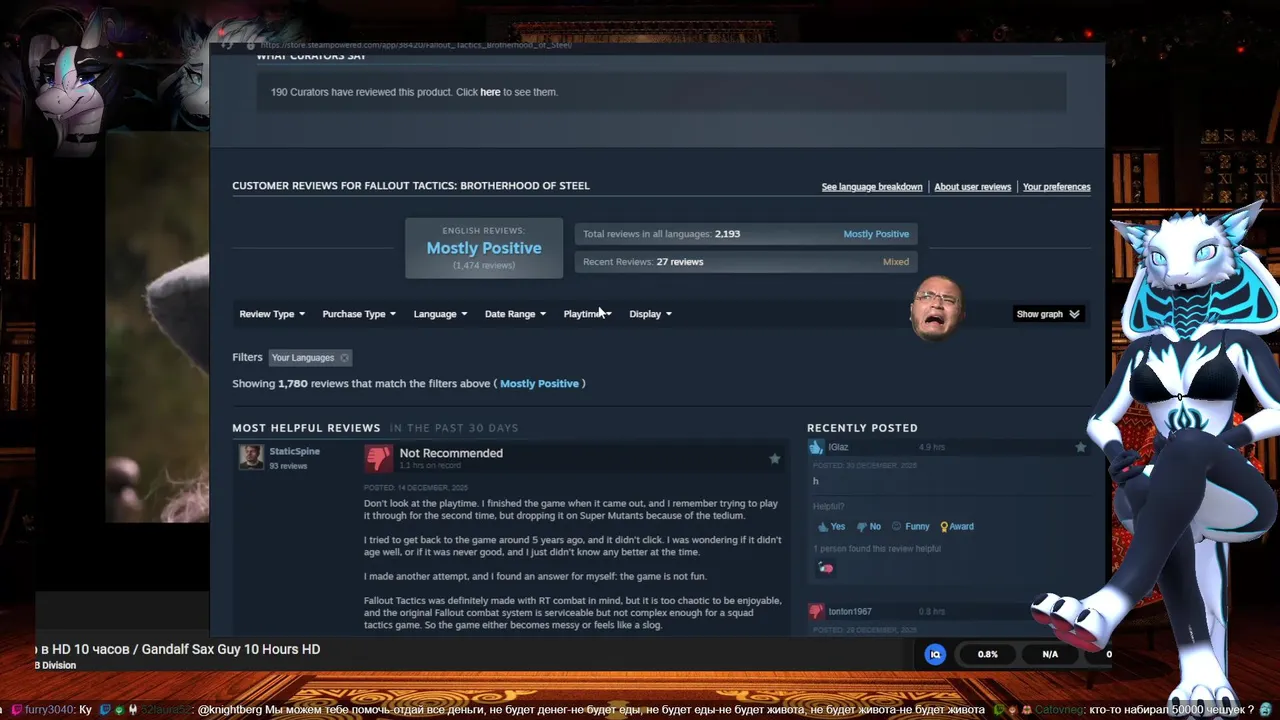The width and height of the screenshot is (1280, 720).
Task: Open the Playtime filter dropdown
Action: pyautogui.click(x=587, y=314)
